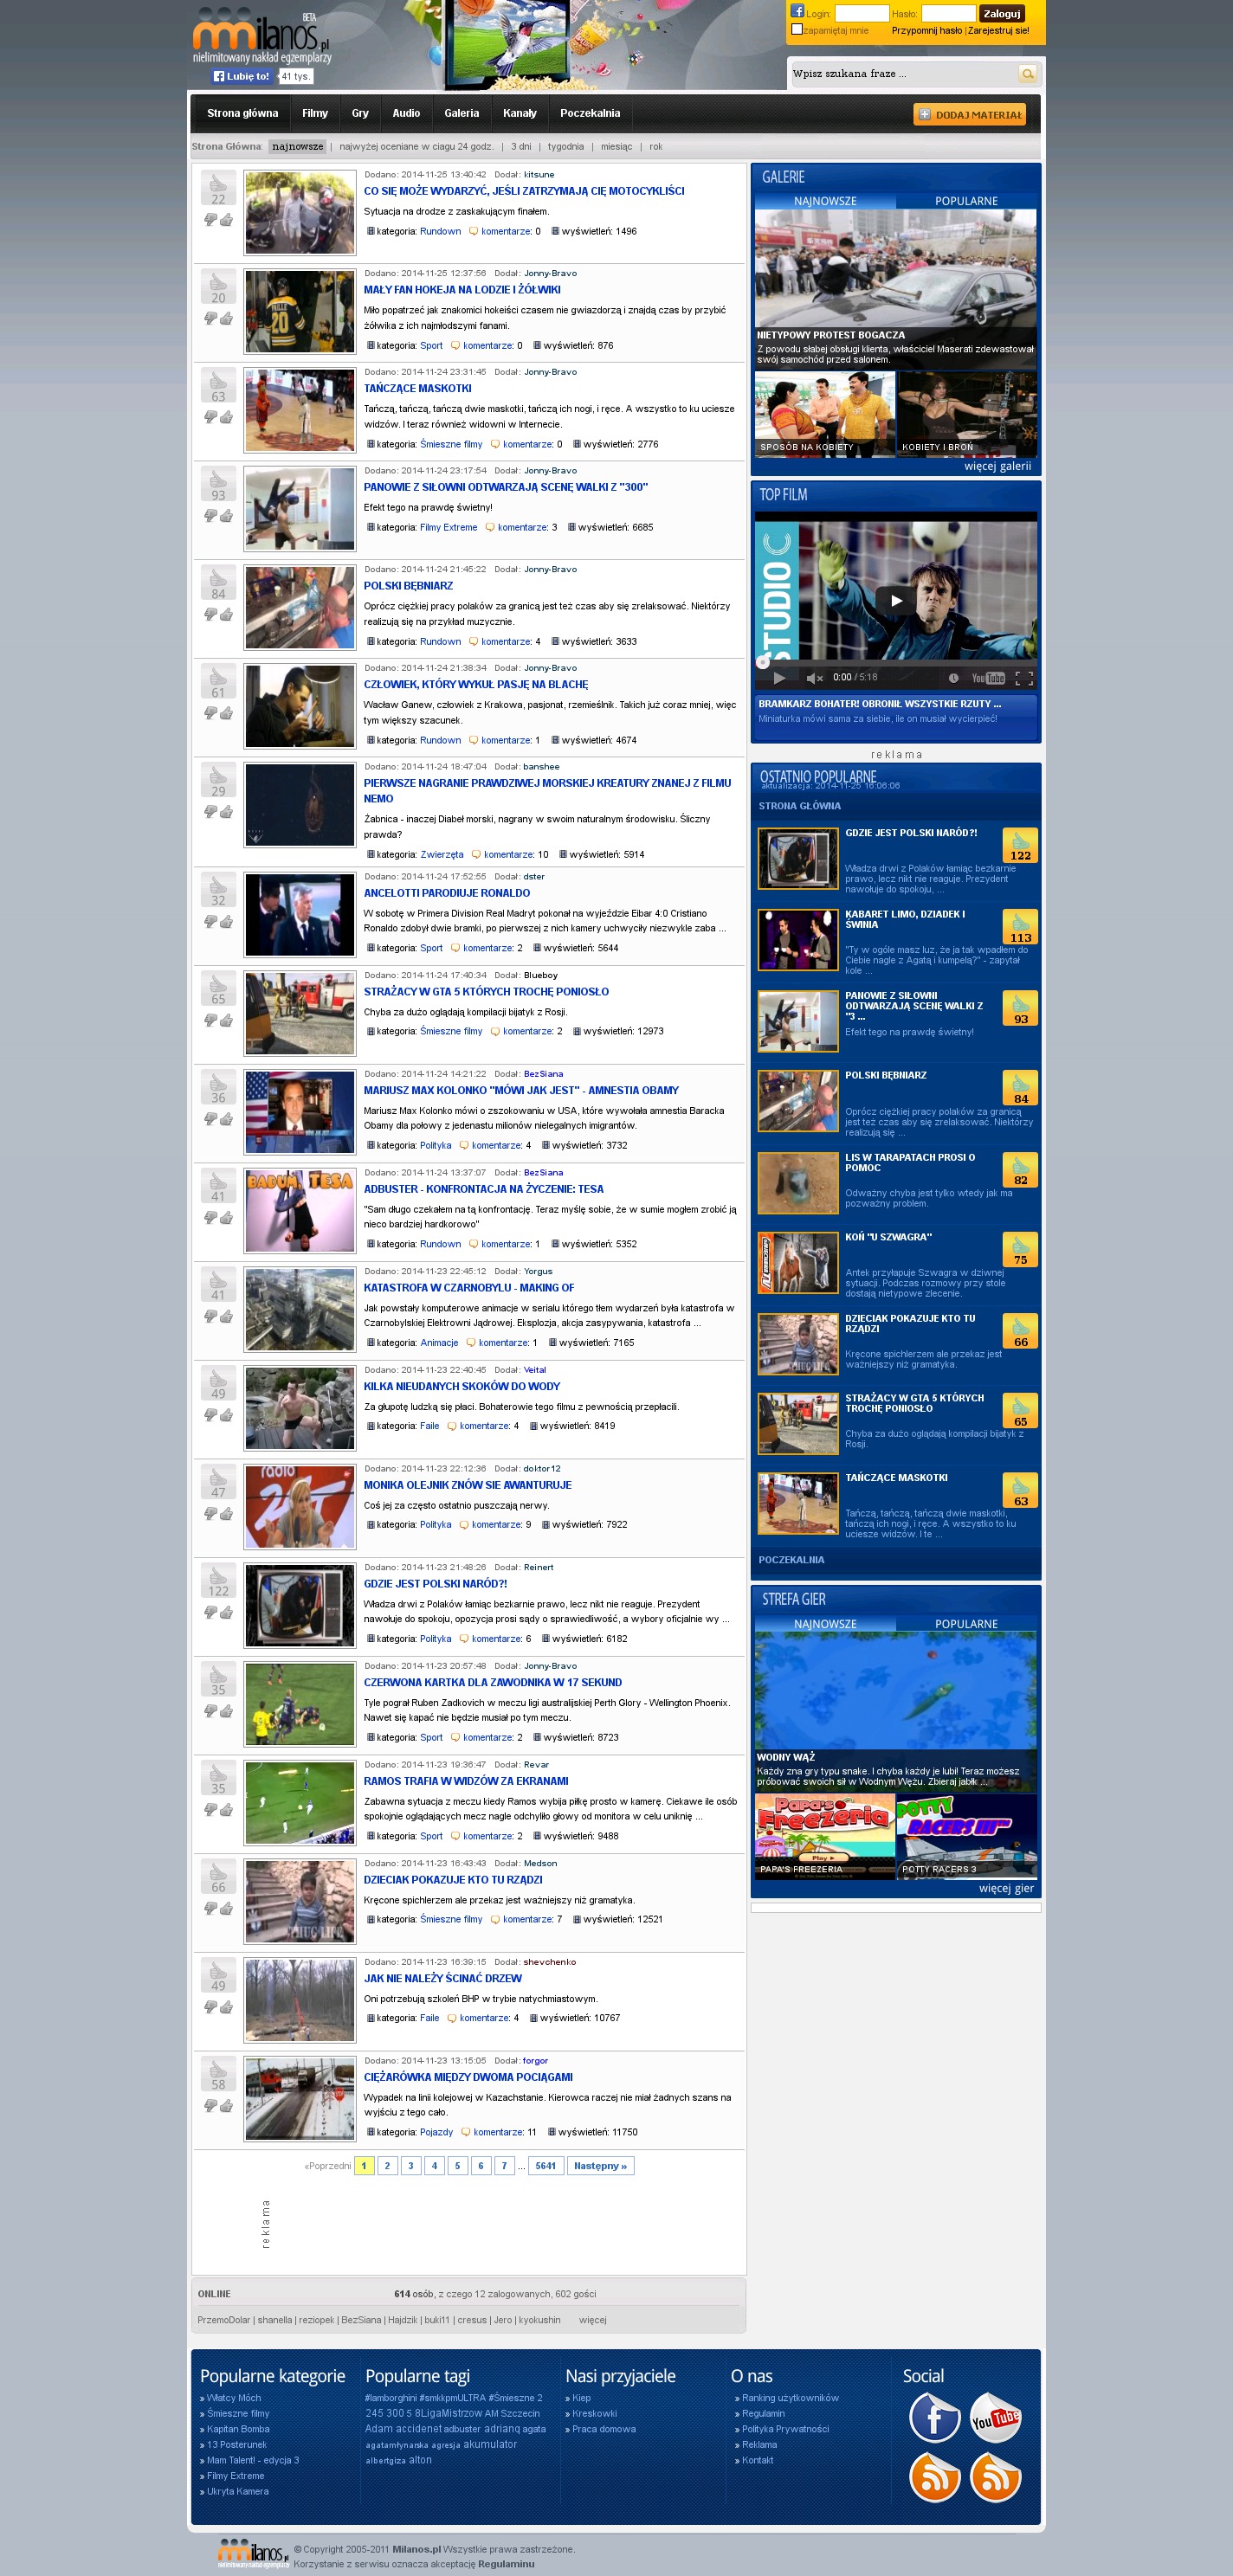The height and width of the screenshot is (2576, 1233).
Task: Open 'Kapitan Bomba' popular category
Action: click(238, 2429)
